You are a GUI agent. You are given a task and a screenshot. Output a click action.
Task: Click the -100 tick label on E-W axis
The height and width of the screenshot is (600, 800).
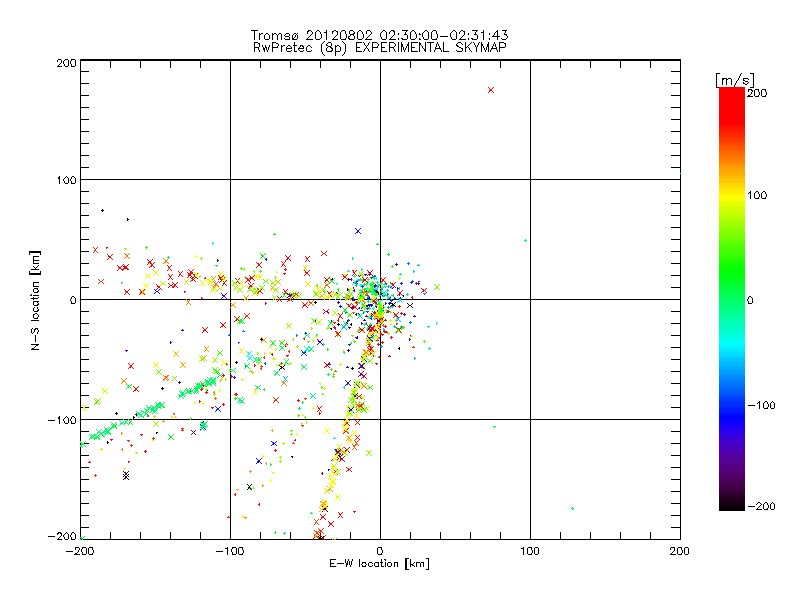(x=230, y=551)
